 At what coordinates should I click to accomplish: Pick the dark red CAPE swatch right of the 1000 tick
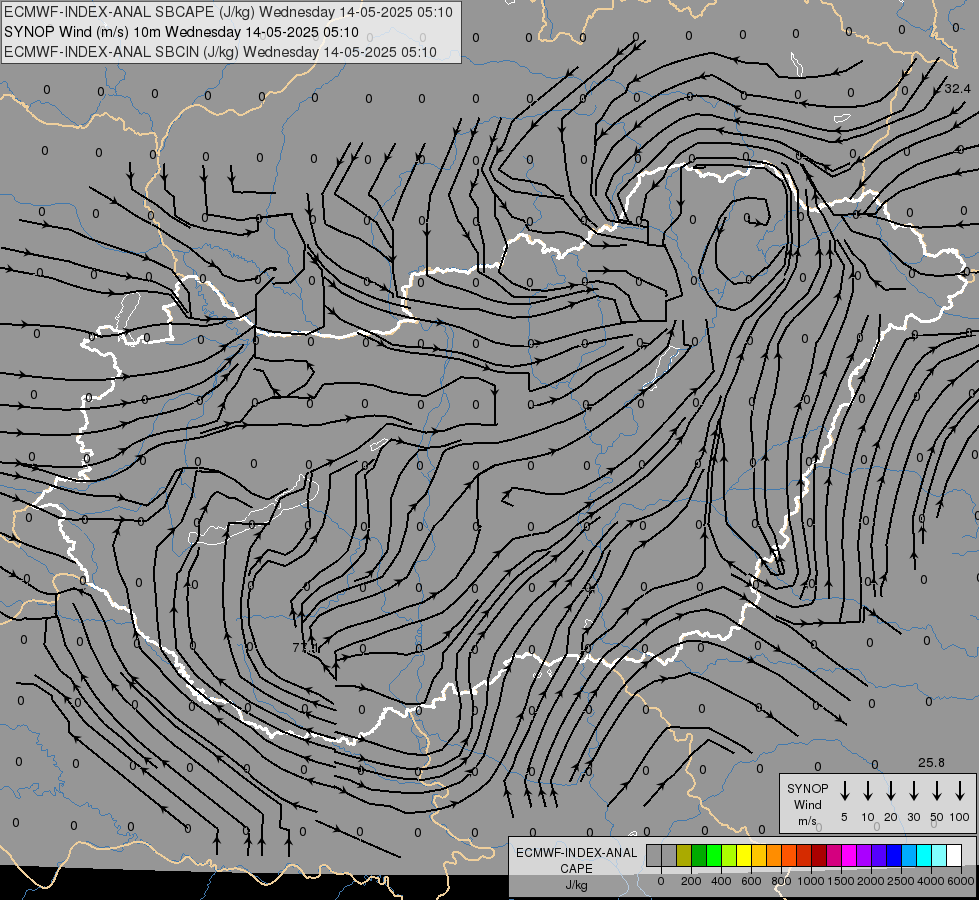coord(819,855)
